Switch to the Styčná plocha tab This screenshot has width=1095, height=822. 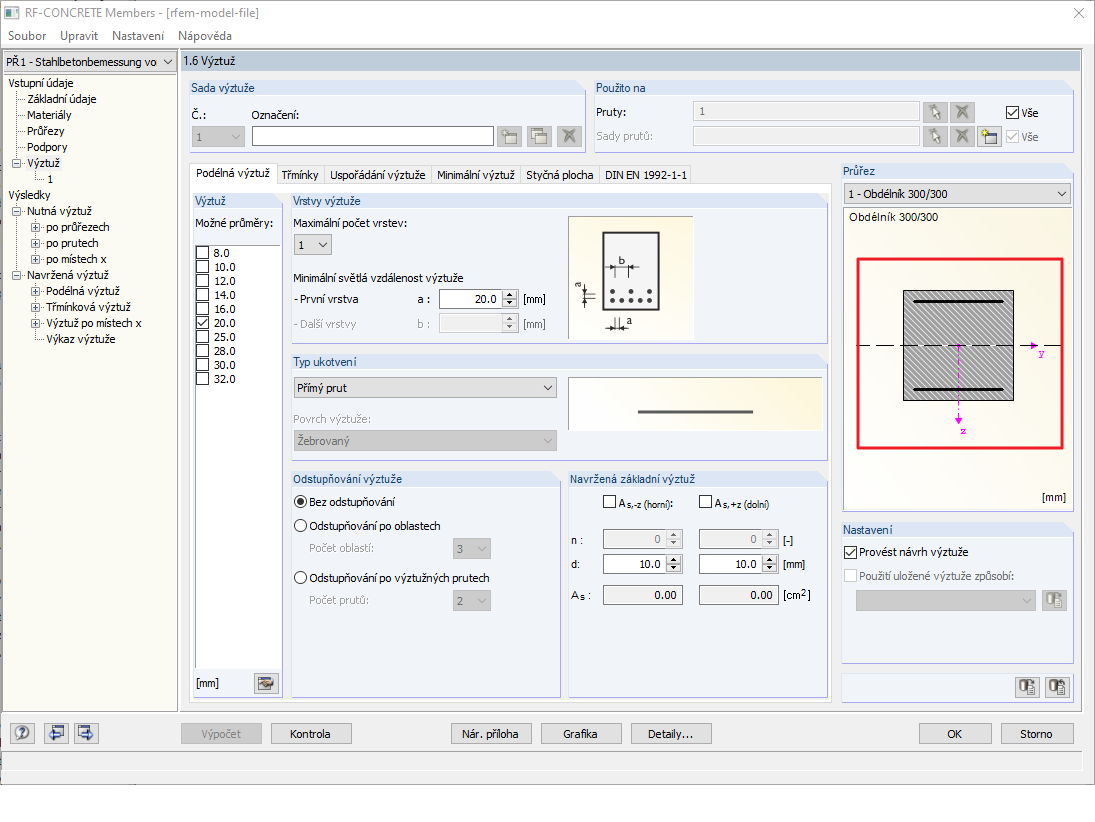coord(559,175)
